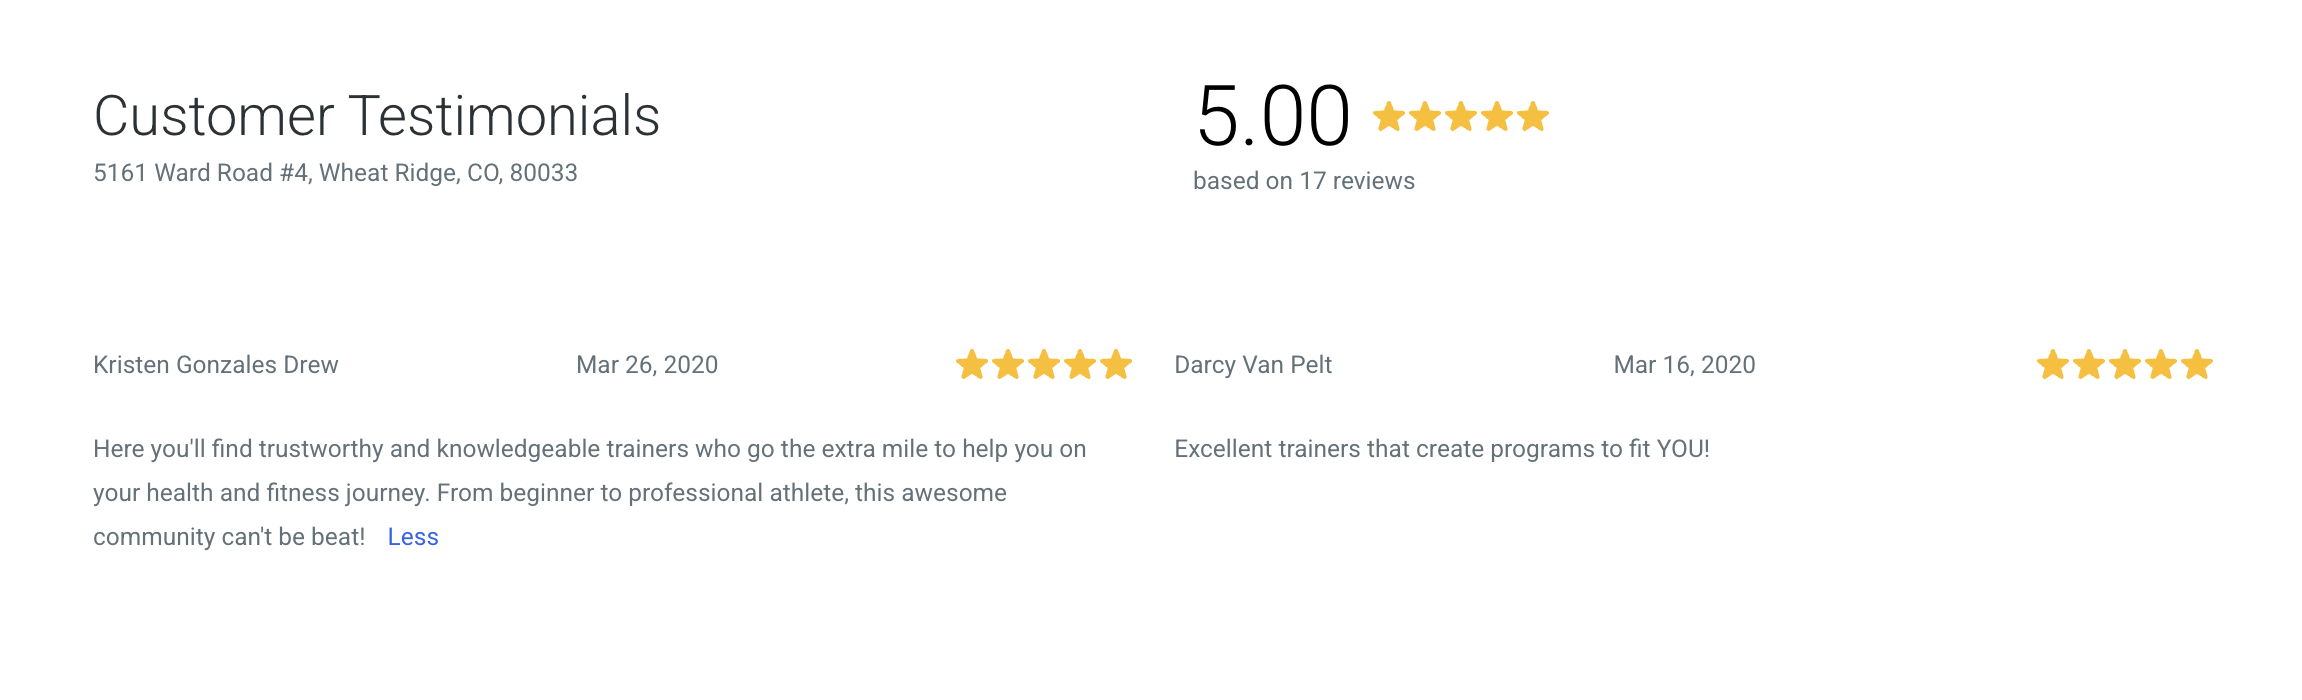Select reviewer Darcy Van Pelt
The width and height of the screenshot is (2302, 700).
(1253, 365)
